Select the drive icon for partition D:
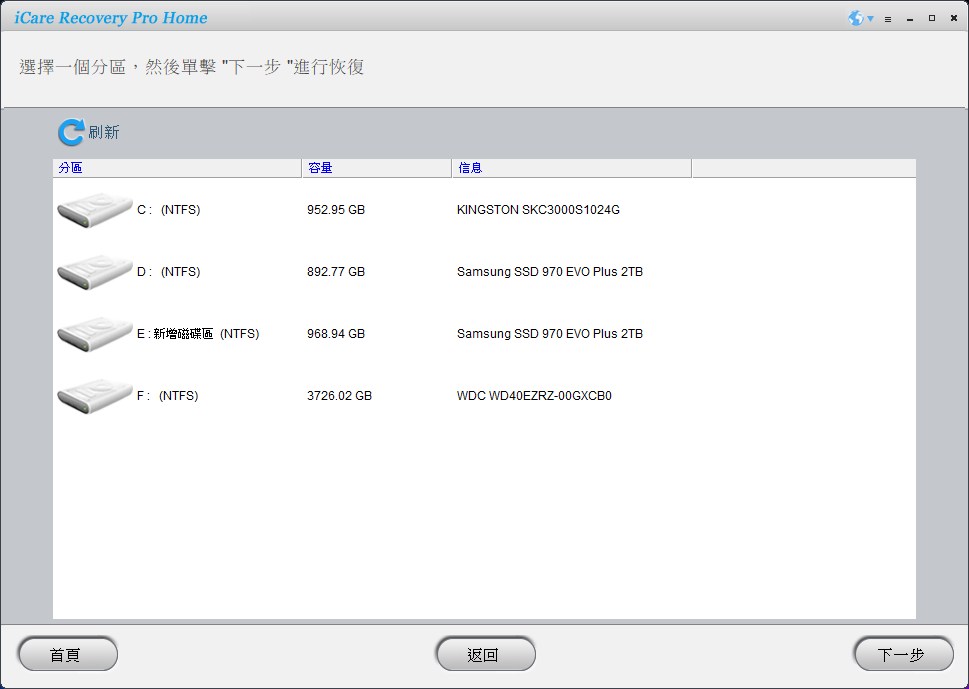The width and height of the screenshot is (969, 689). coord(95,272)
